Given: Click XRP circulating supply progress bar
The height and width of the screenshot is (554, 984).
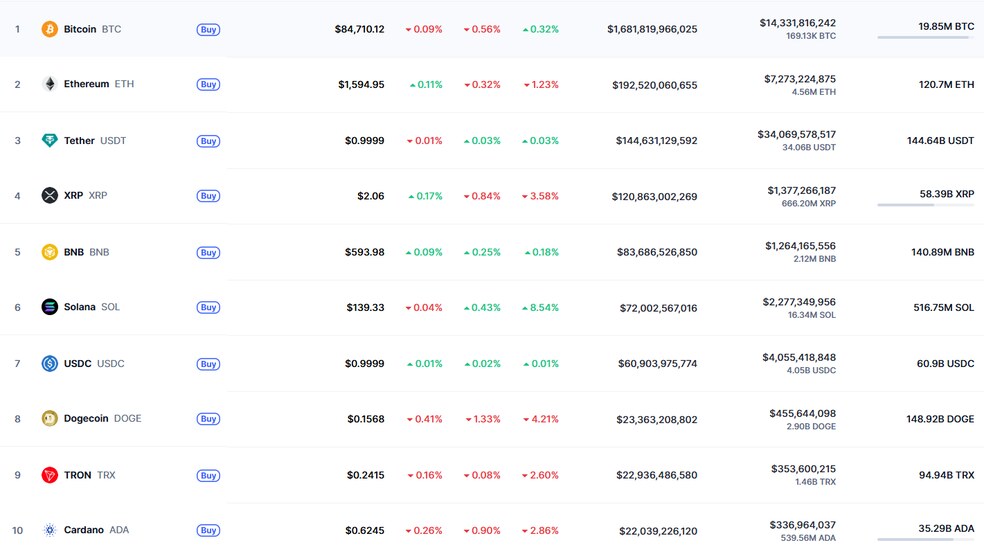Looking at the screenshot, I should tap(926, 205).
